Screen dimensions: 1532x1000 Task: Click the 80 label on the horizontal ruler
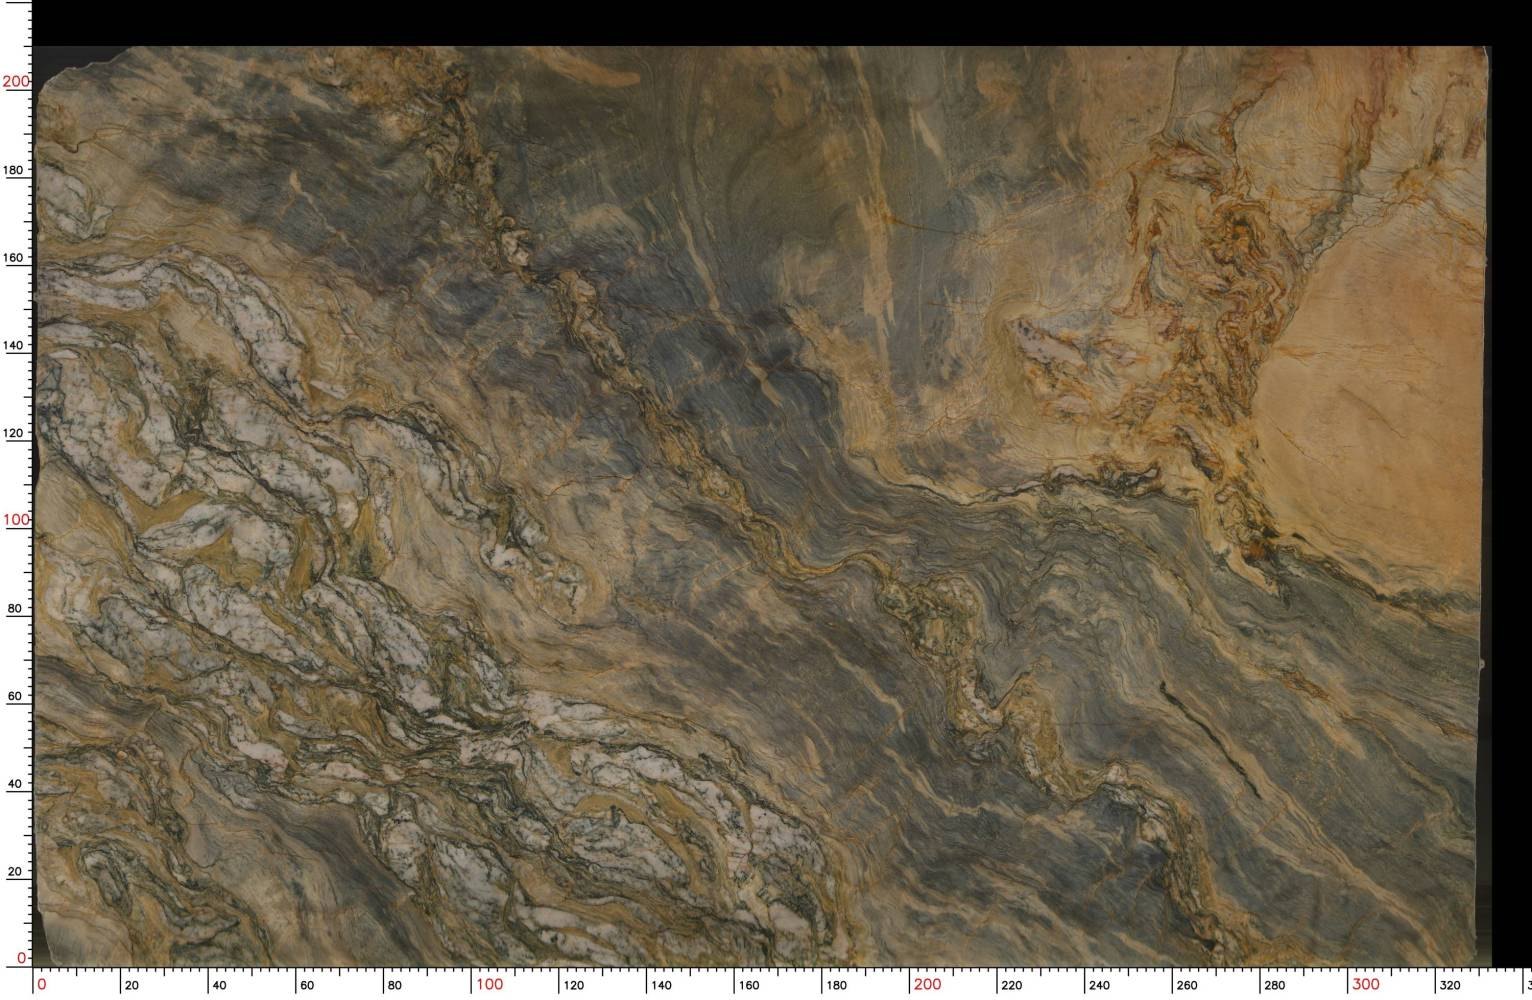395,985
